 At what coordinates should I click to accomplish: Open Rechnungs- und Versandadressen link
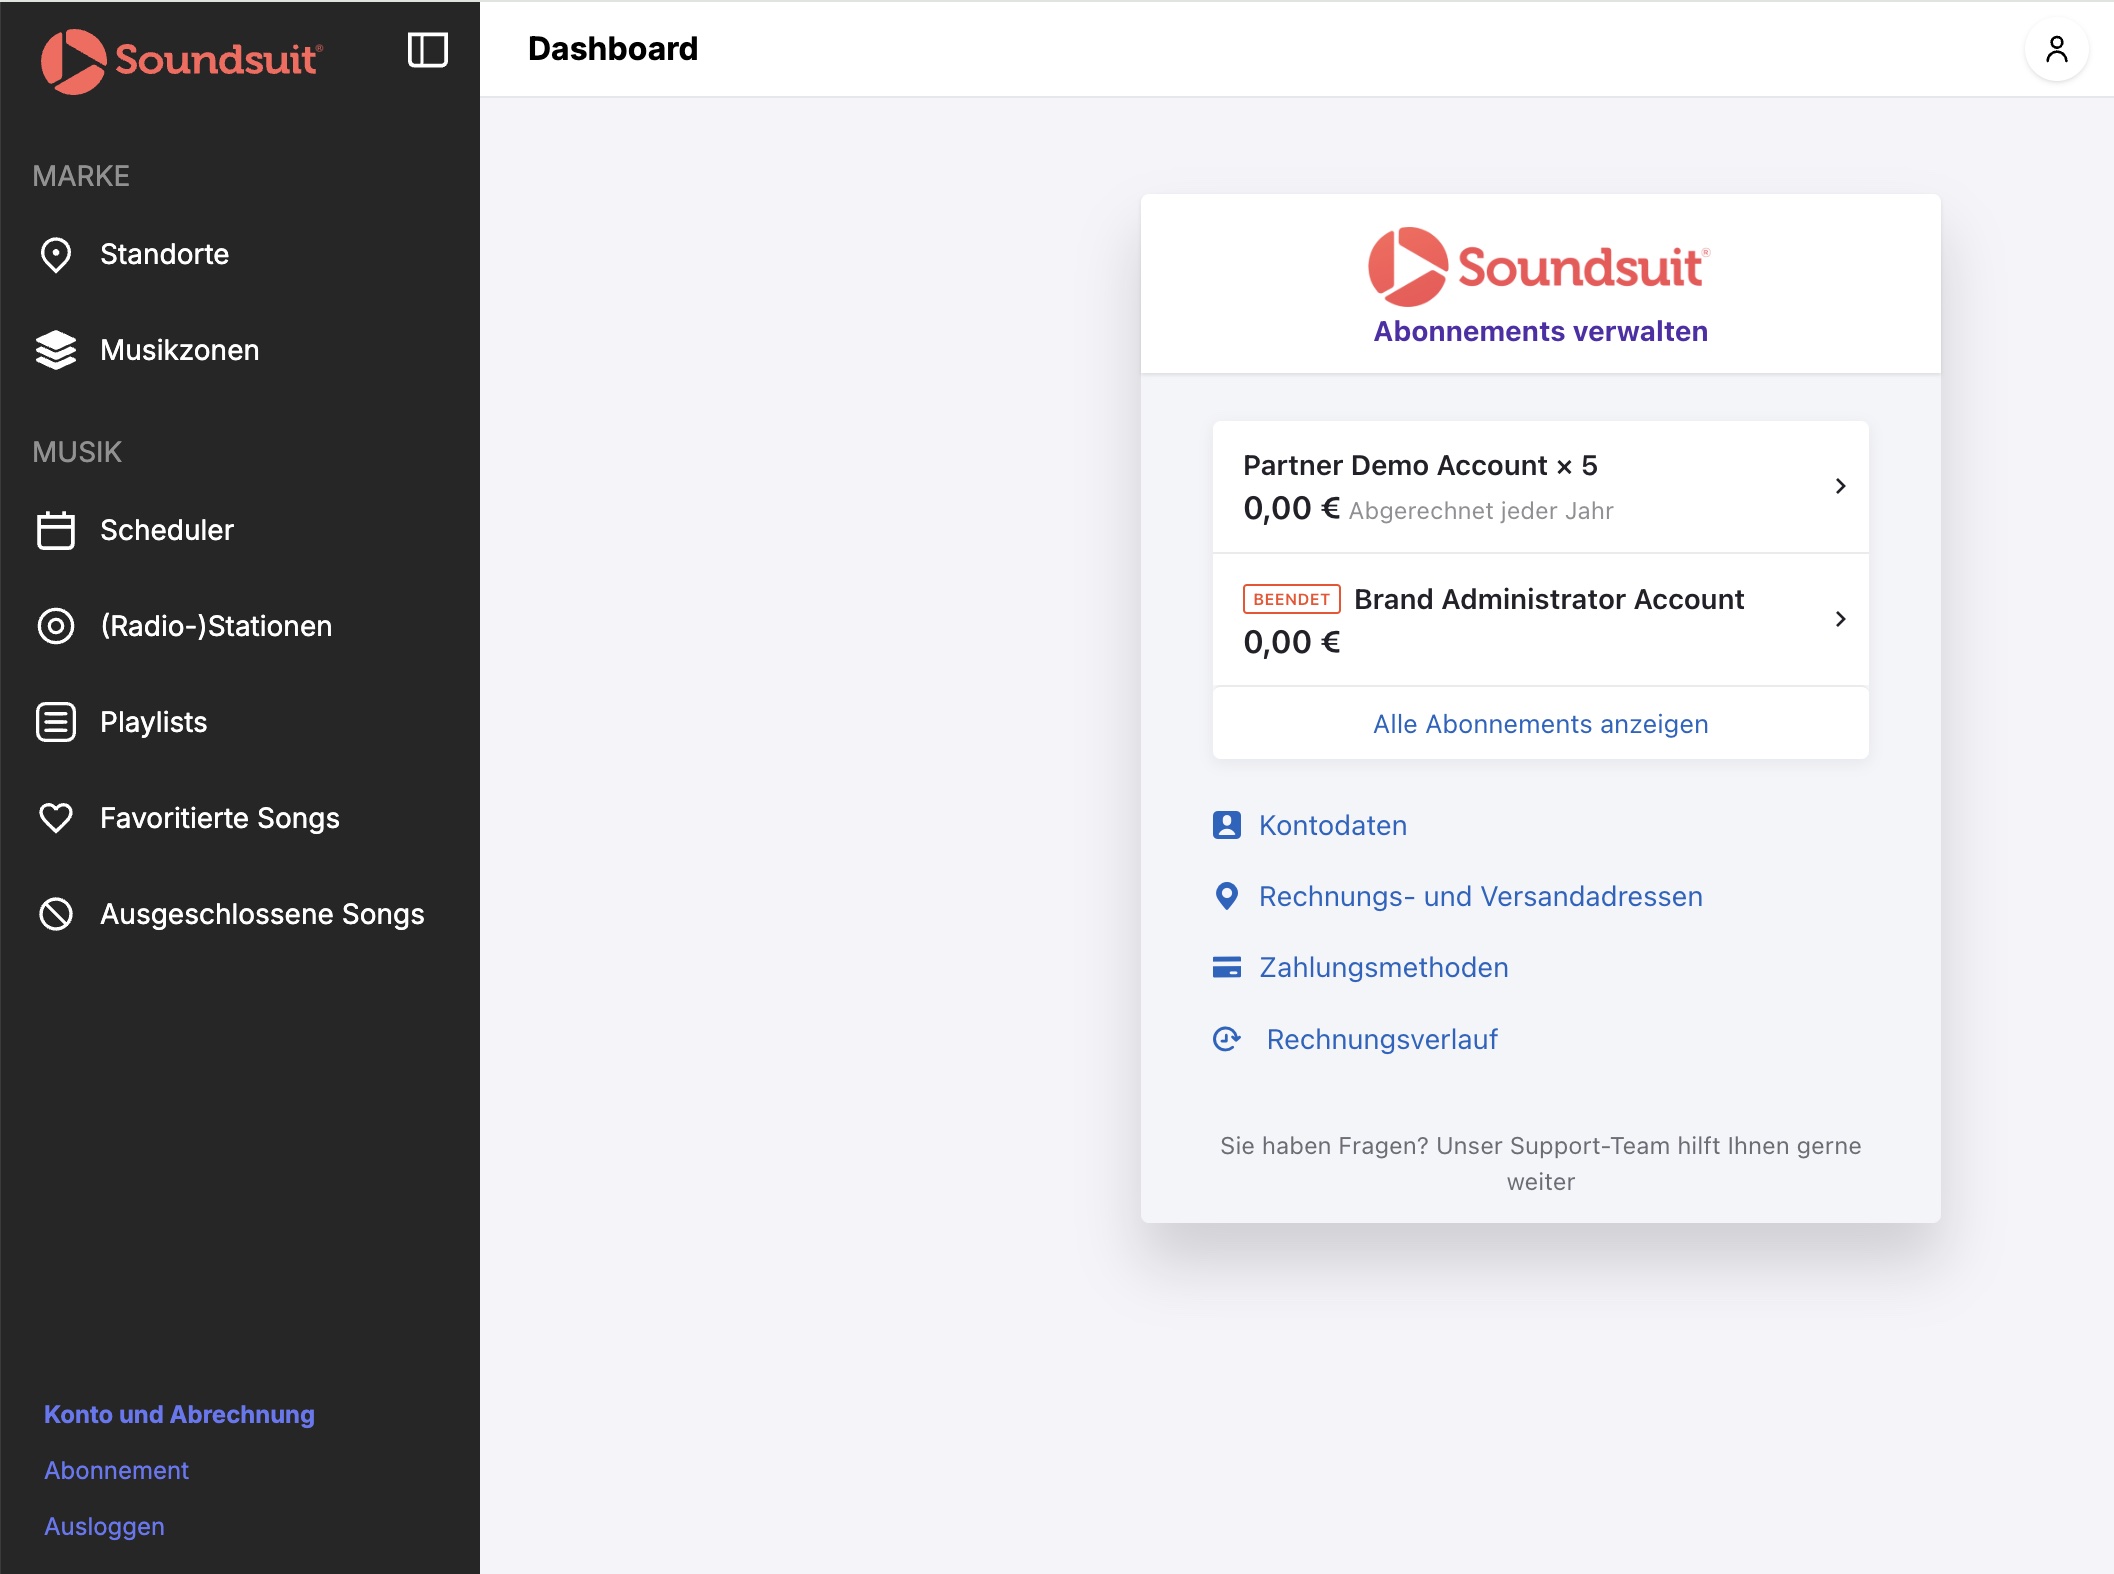[1480, 896]
